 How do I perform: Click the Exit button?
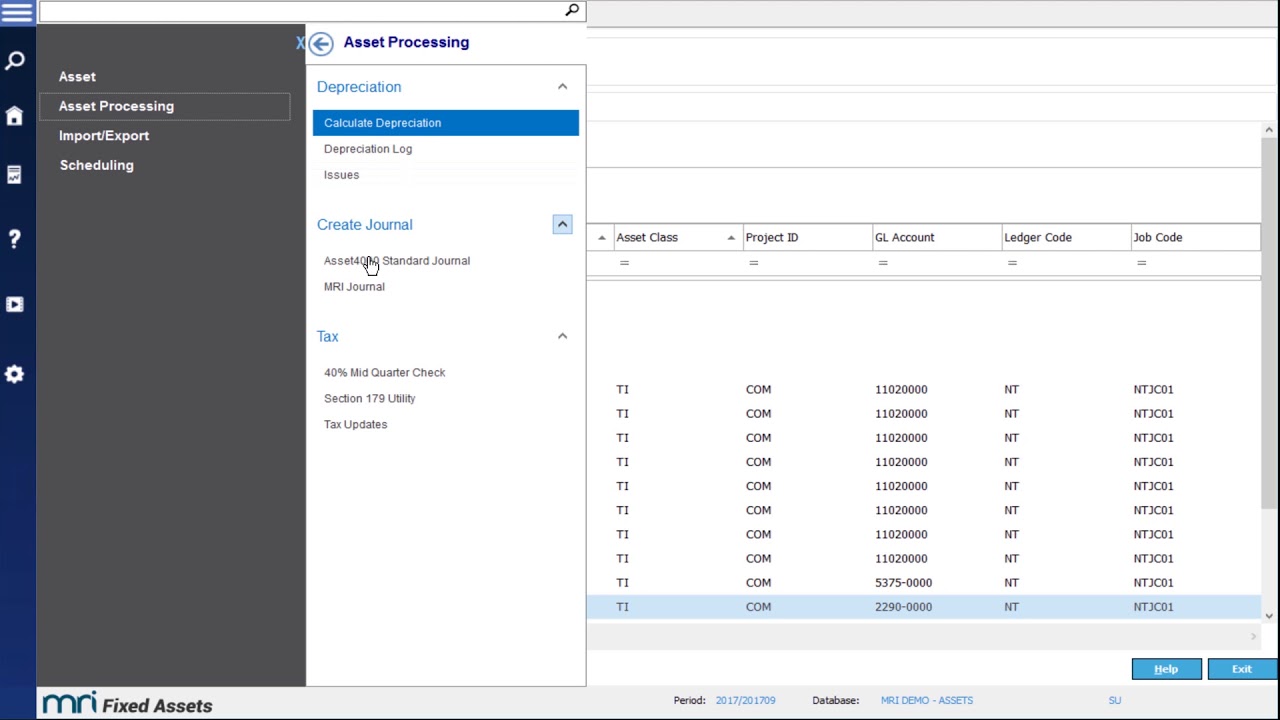[x=1241, y=669]
